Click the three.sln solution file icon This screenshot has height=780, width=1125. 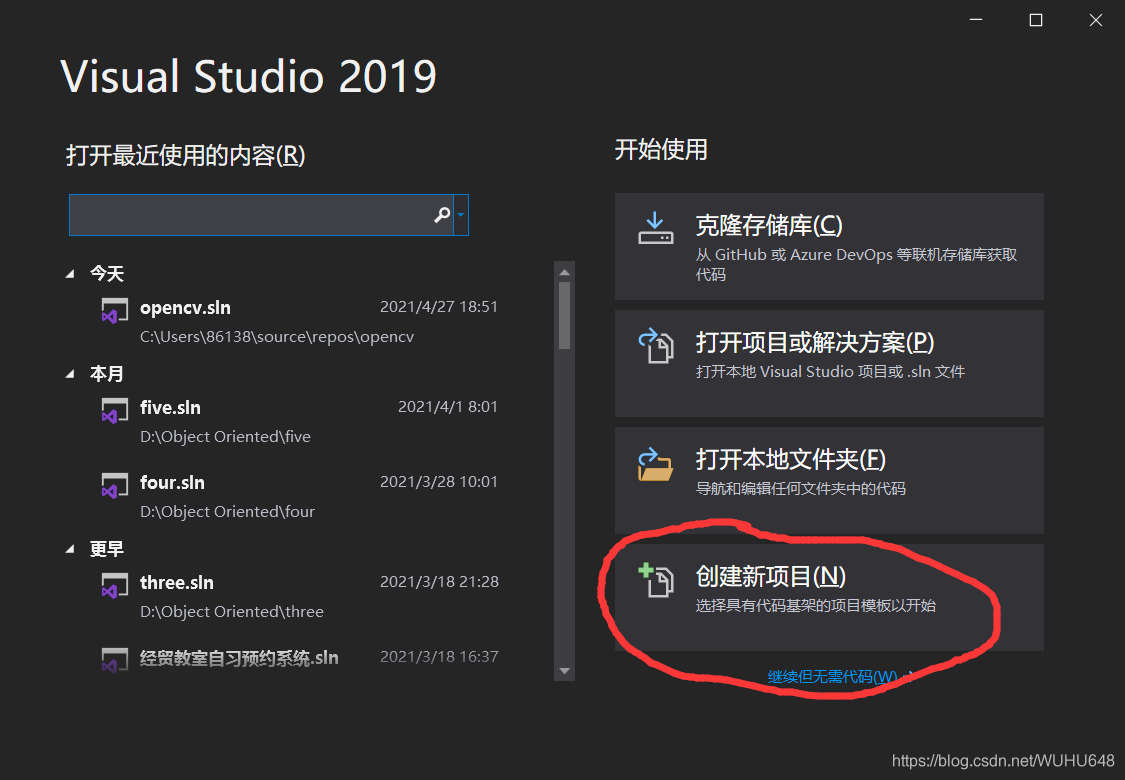(114, 586)
